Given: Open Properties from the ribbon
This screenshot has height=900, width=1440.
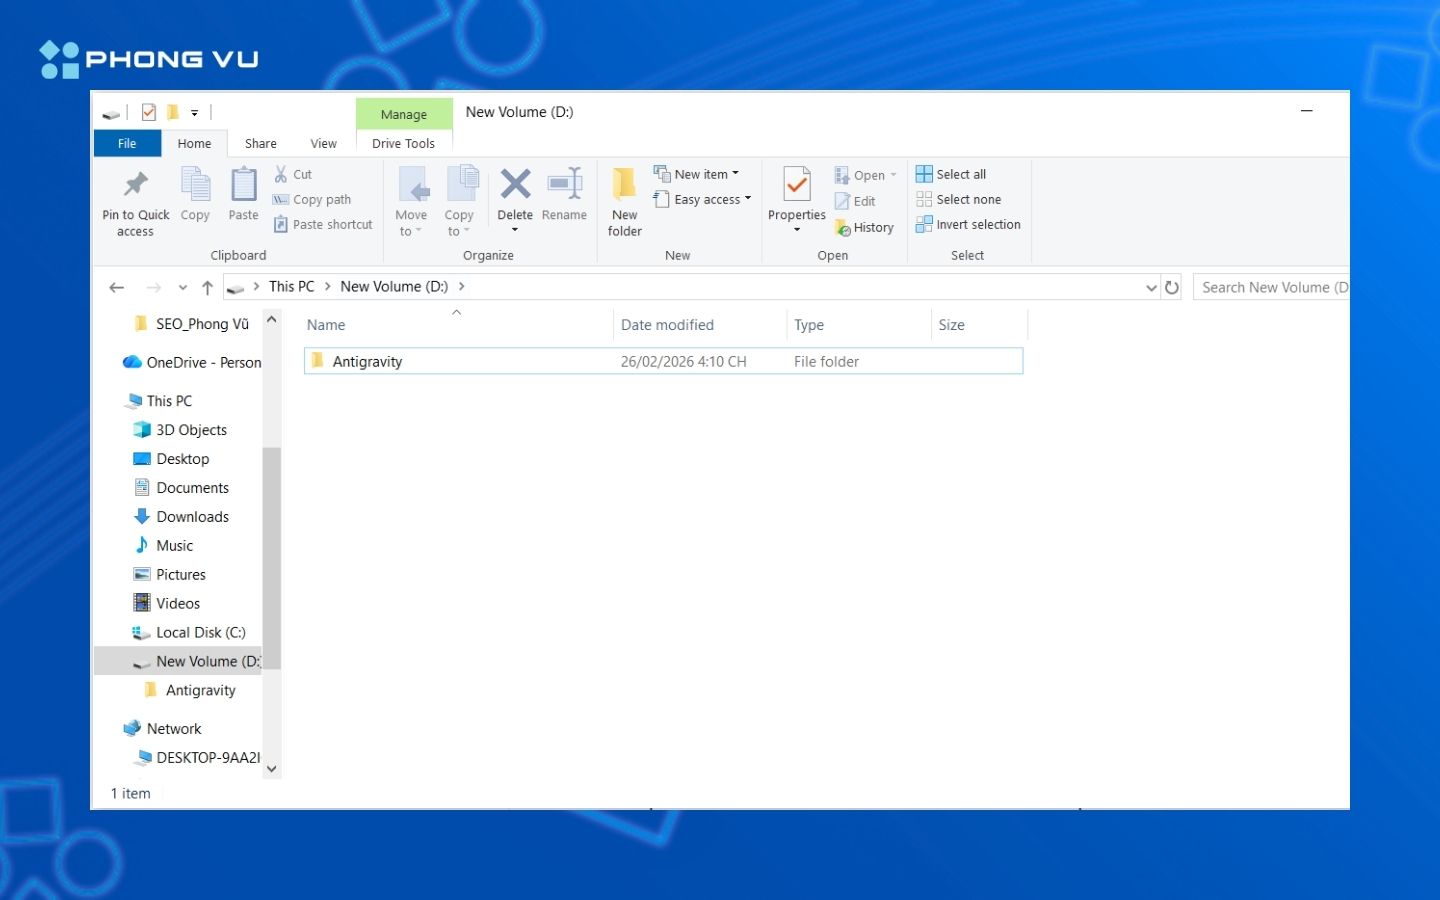Looking at the screenshot, I should point(796,186).
